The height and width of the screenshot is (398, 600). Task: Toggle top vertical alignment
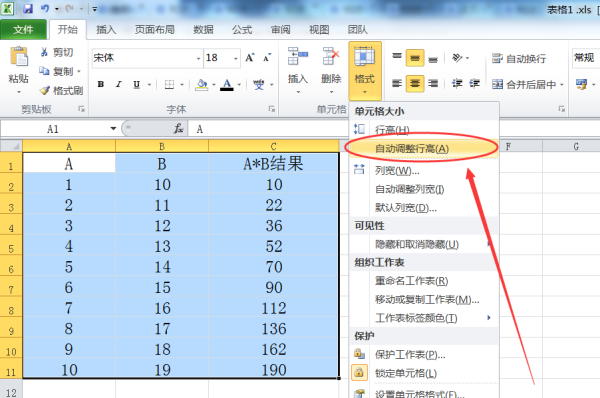(397, 57)
